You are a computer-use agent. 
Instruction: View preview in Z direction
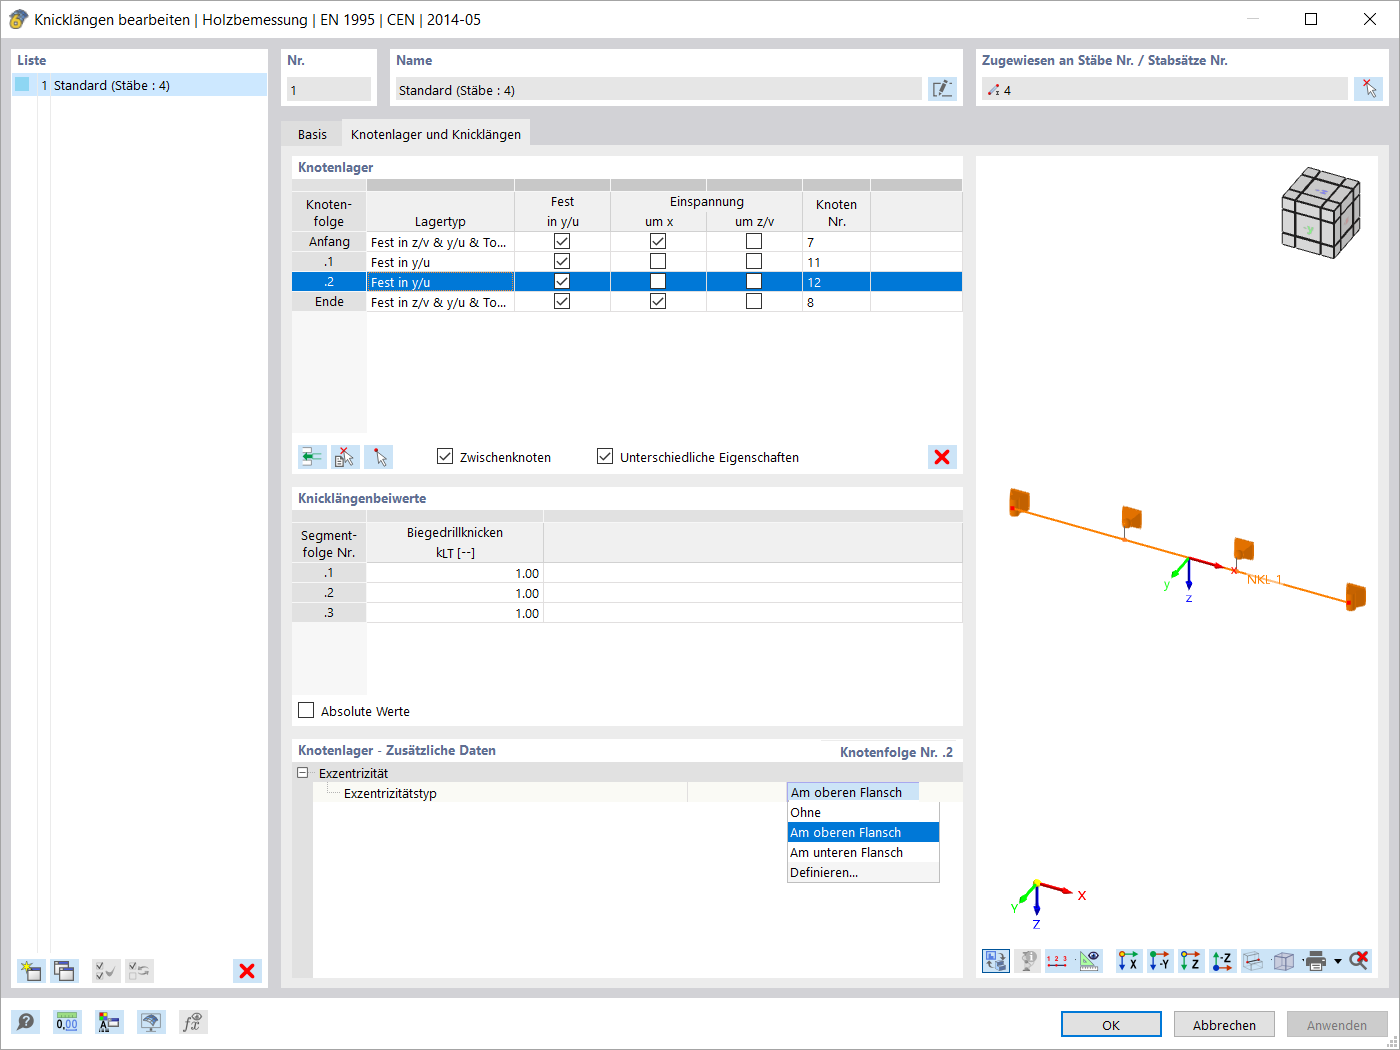click(1191, 961)
